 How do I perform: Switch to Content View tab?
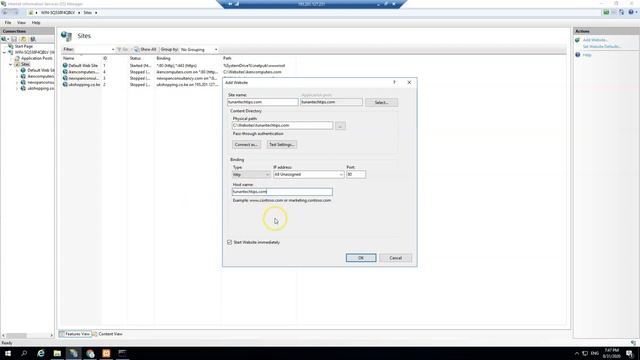[x=107, y=334]
